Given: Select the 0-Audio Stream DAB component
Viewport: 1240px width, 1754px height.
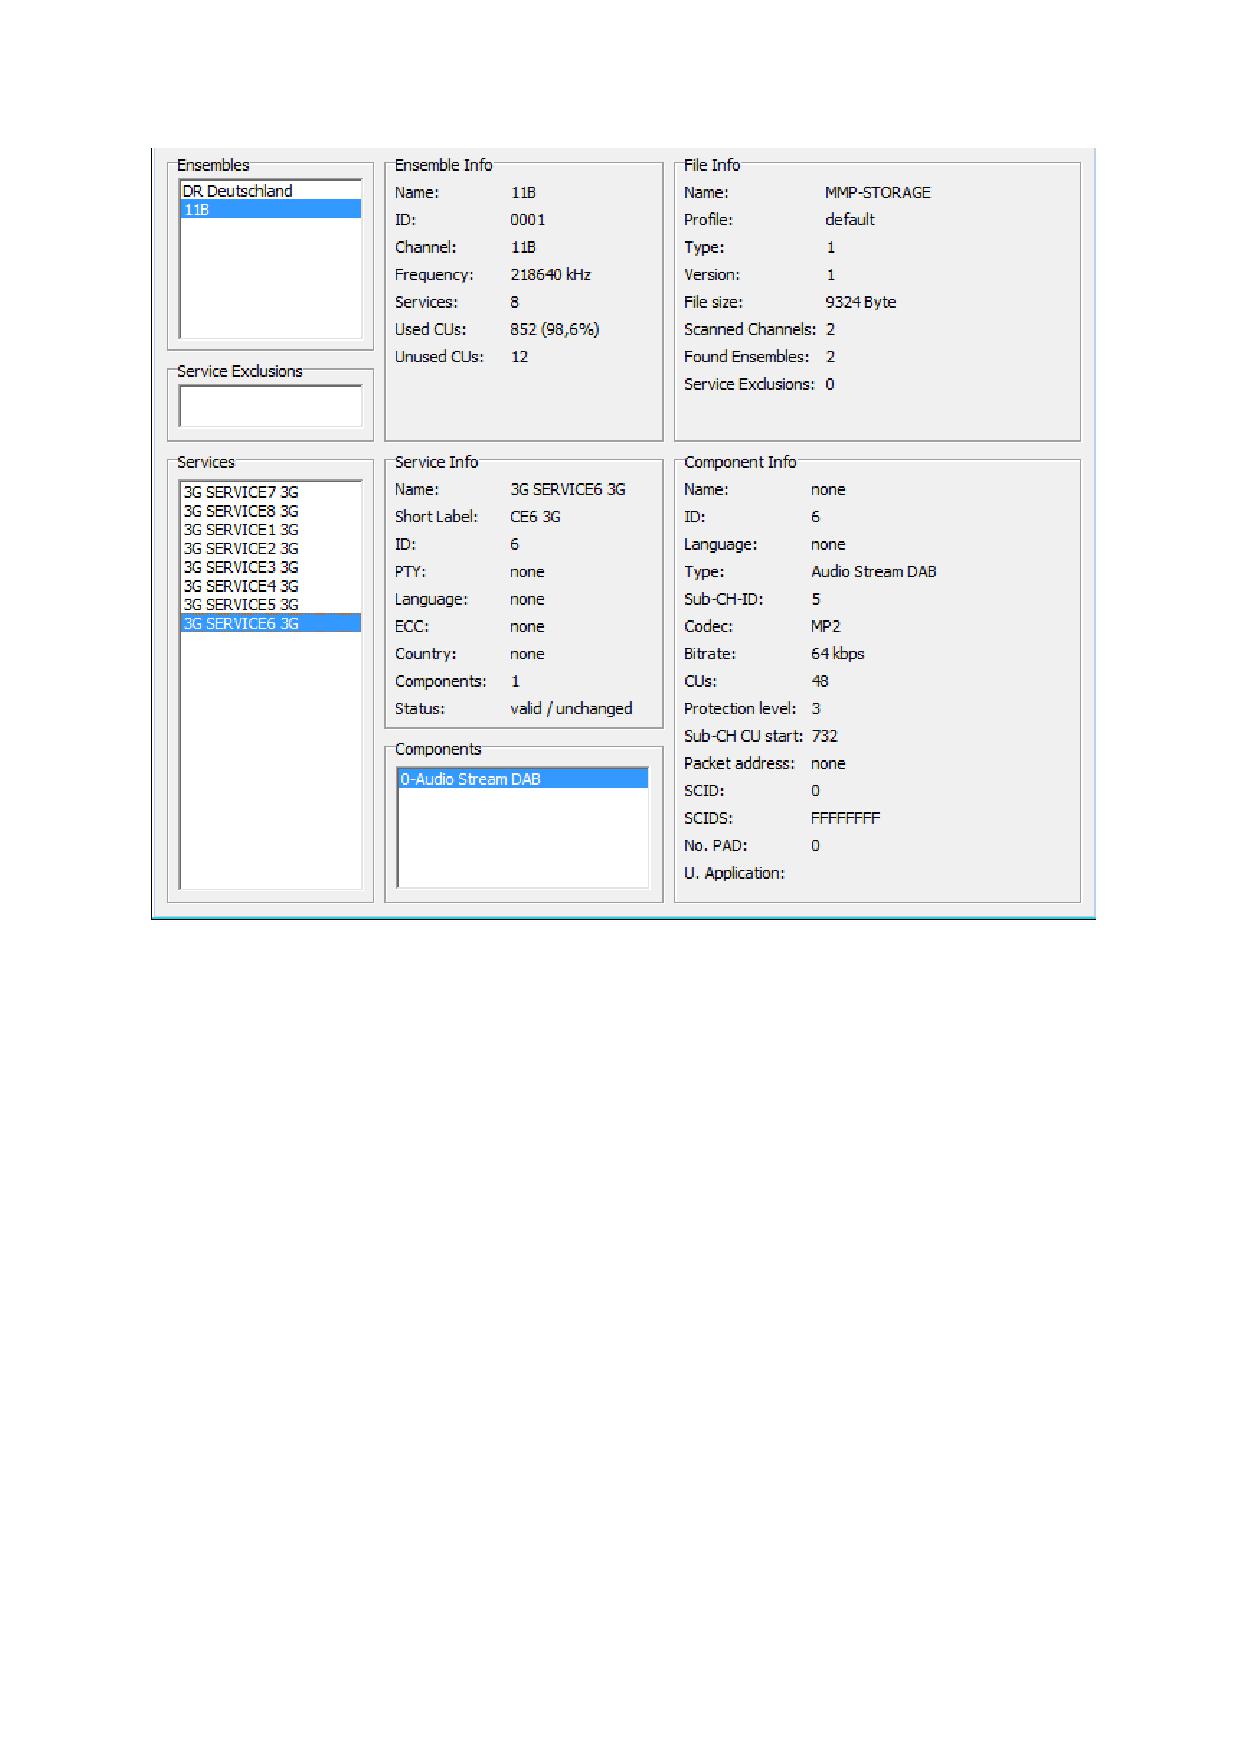Looking at the screenshot, I should (470, 779).
